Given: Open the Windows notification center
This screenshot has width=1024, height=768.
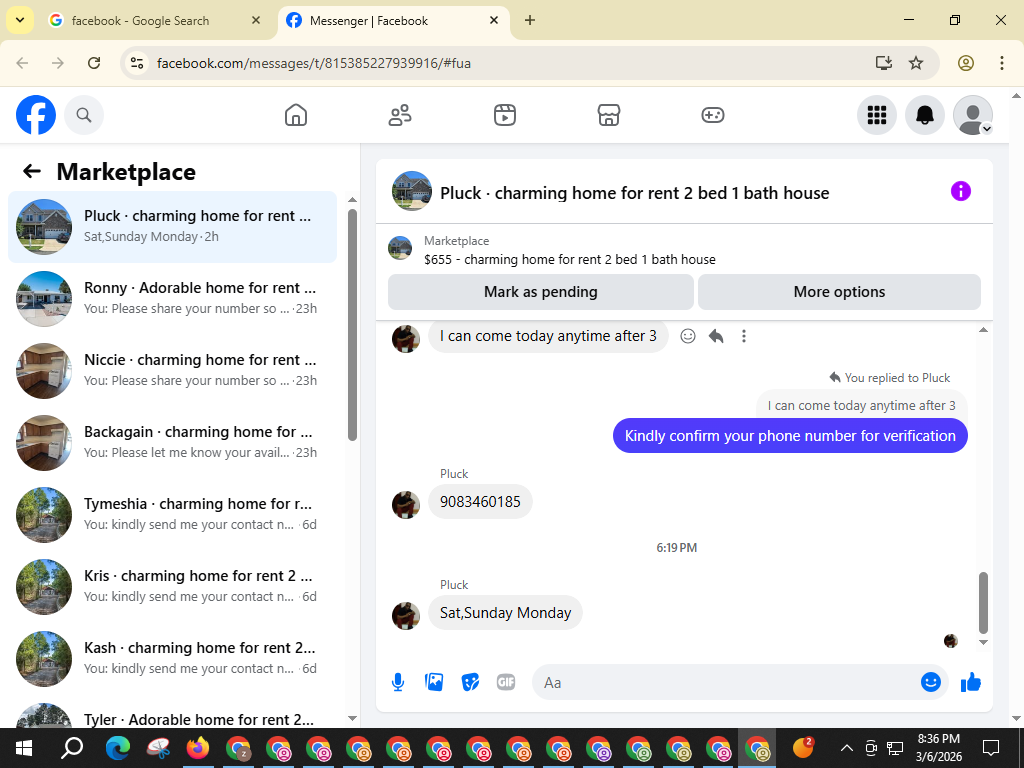Looking at the screenshot, I should (x=991, y=748).
